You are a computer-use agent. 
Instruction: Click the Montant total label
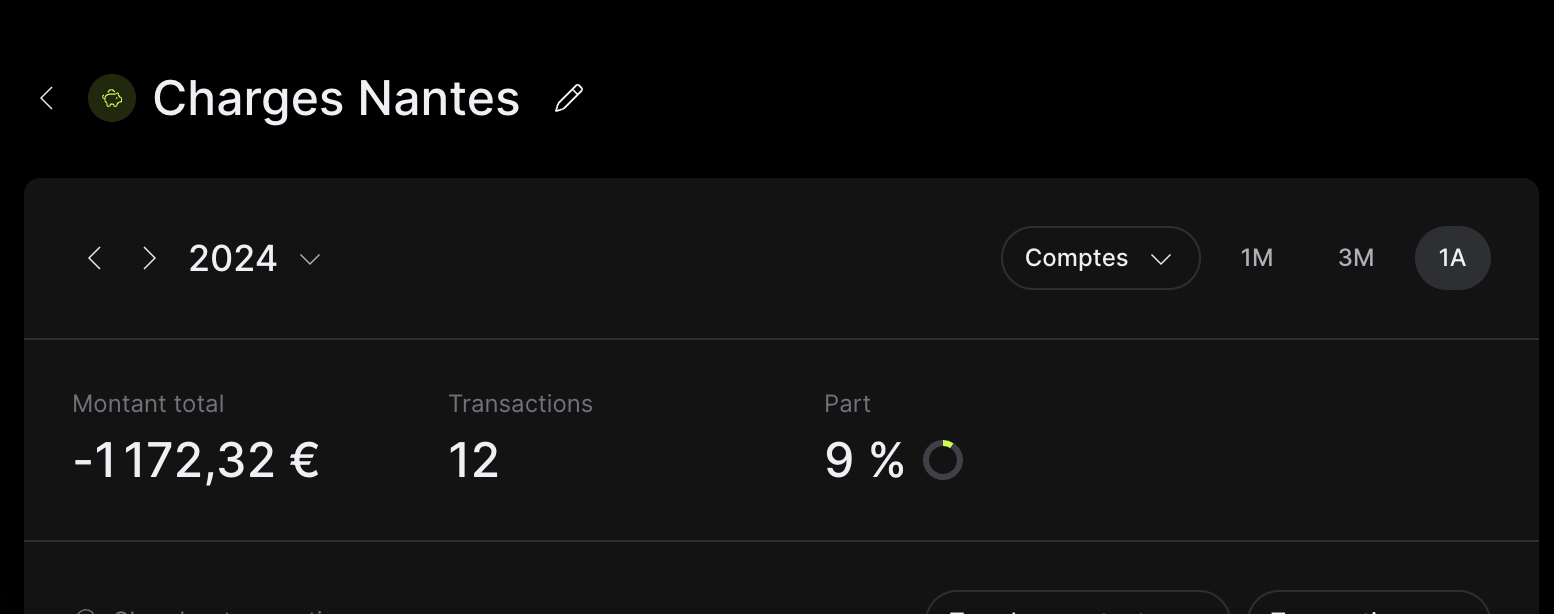(148, 404)
